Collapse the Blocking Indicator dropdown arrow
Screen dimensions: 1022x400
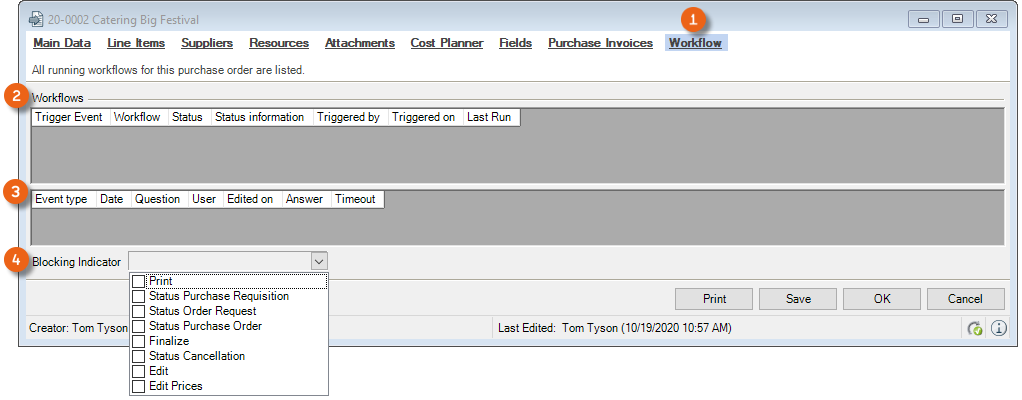tap(318, 262)
